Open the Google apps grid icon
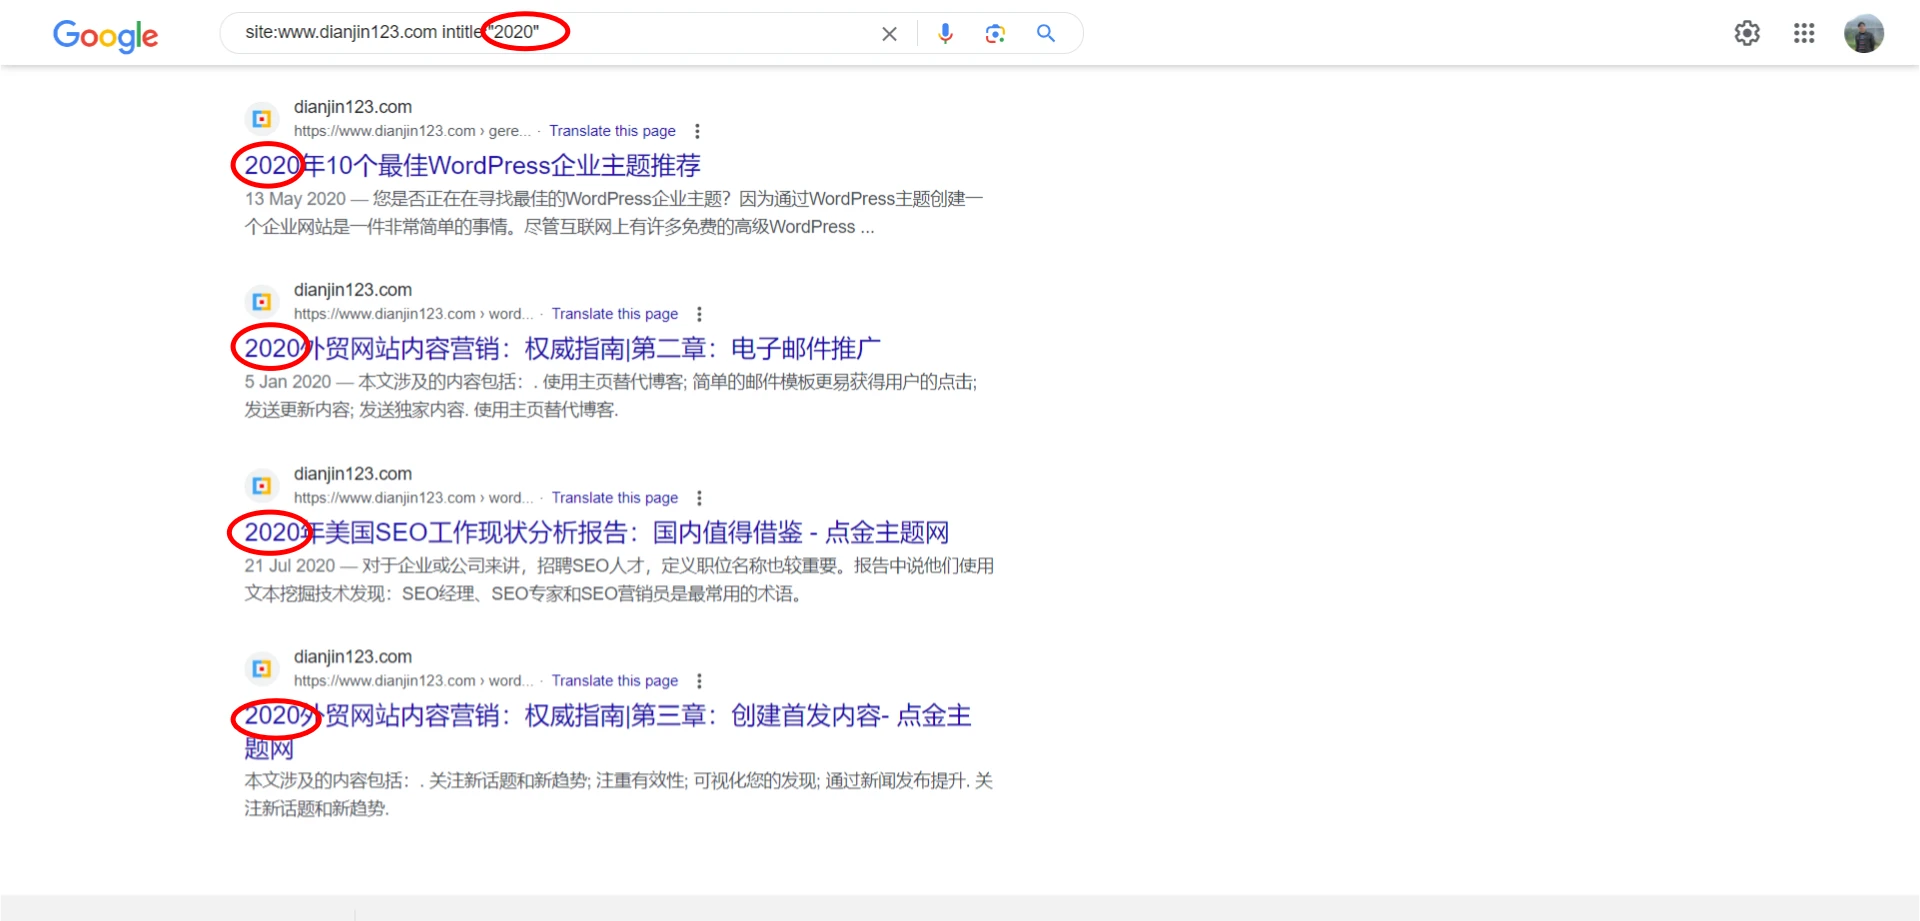This screenshot has height=921, width=1920. pyautogui.click(x=1804, y=33)
